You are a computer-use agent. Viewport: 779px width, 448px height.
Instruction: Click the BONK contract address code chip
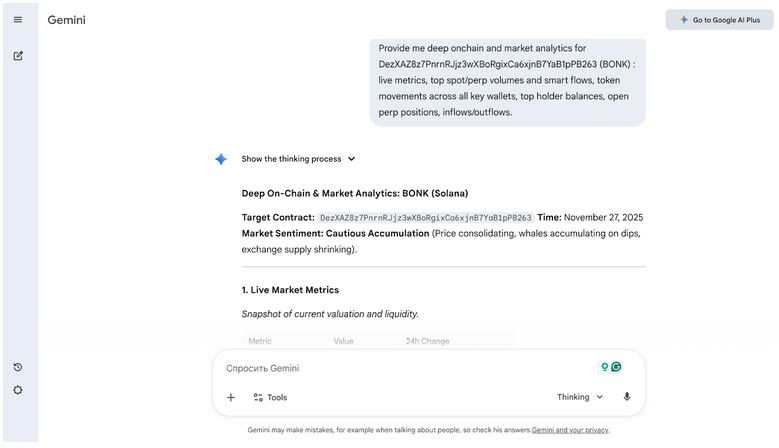coord(425,217)
